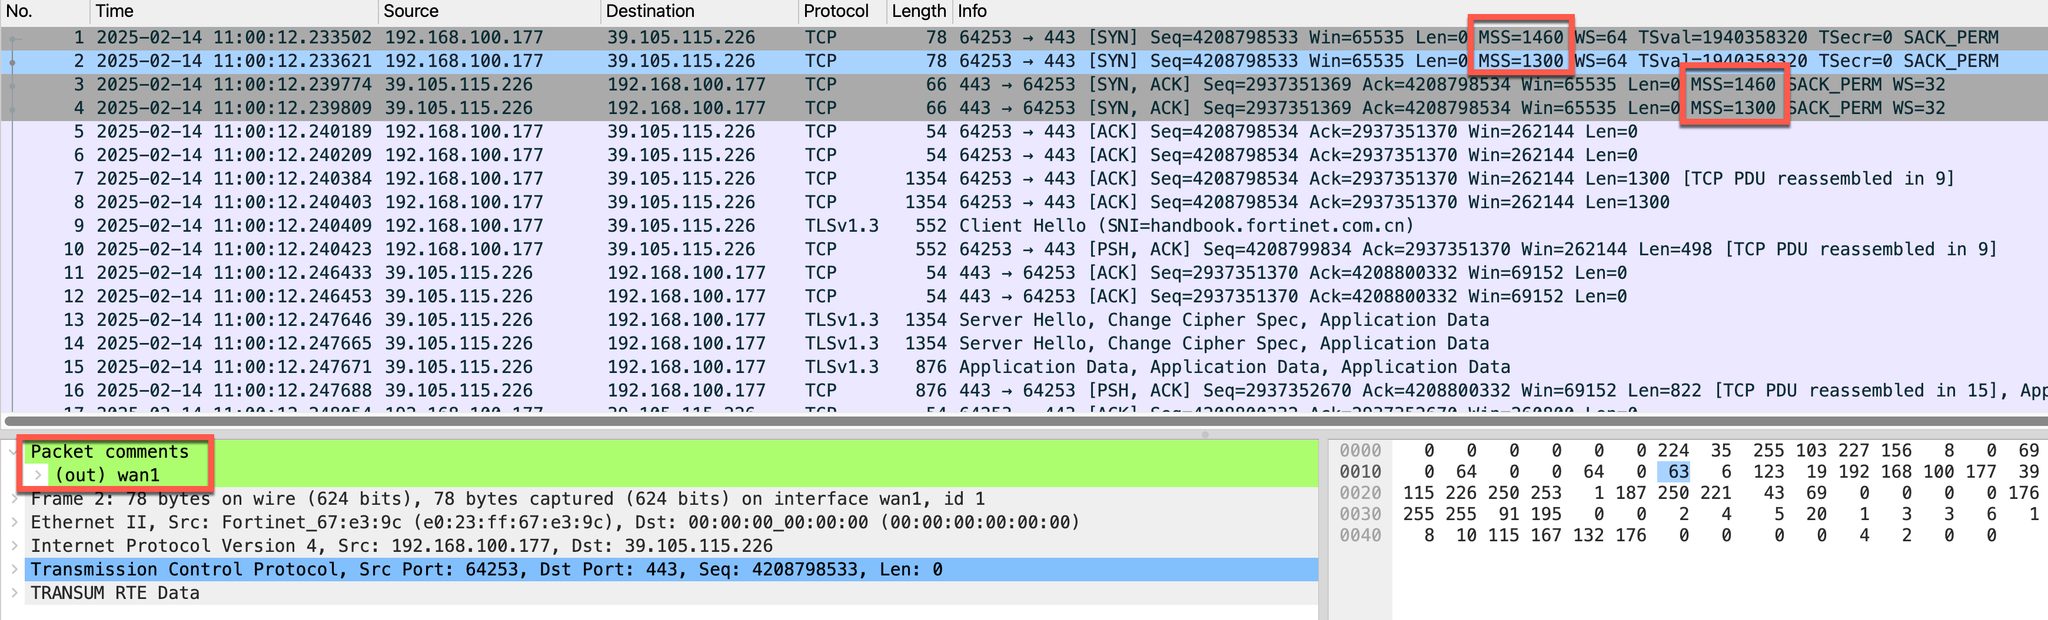Click the Source column header
Screen dimensions: 2048x620
coord(490,11)
